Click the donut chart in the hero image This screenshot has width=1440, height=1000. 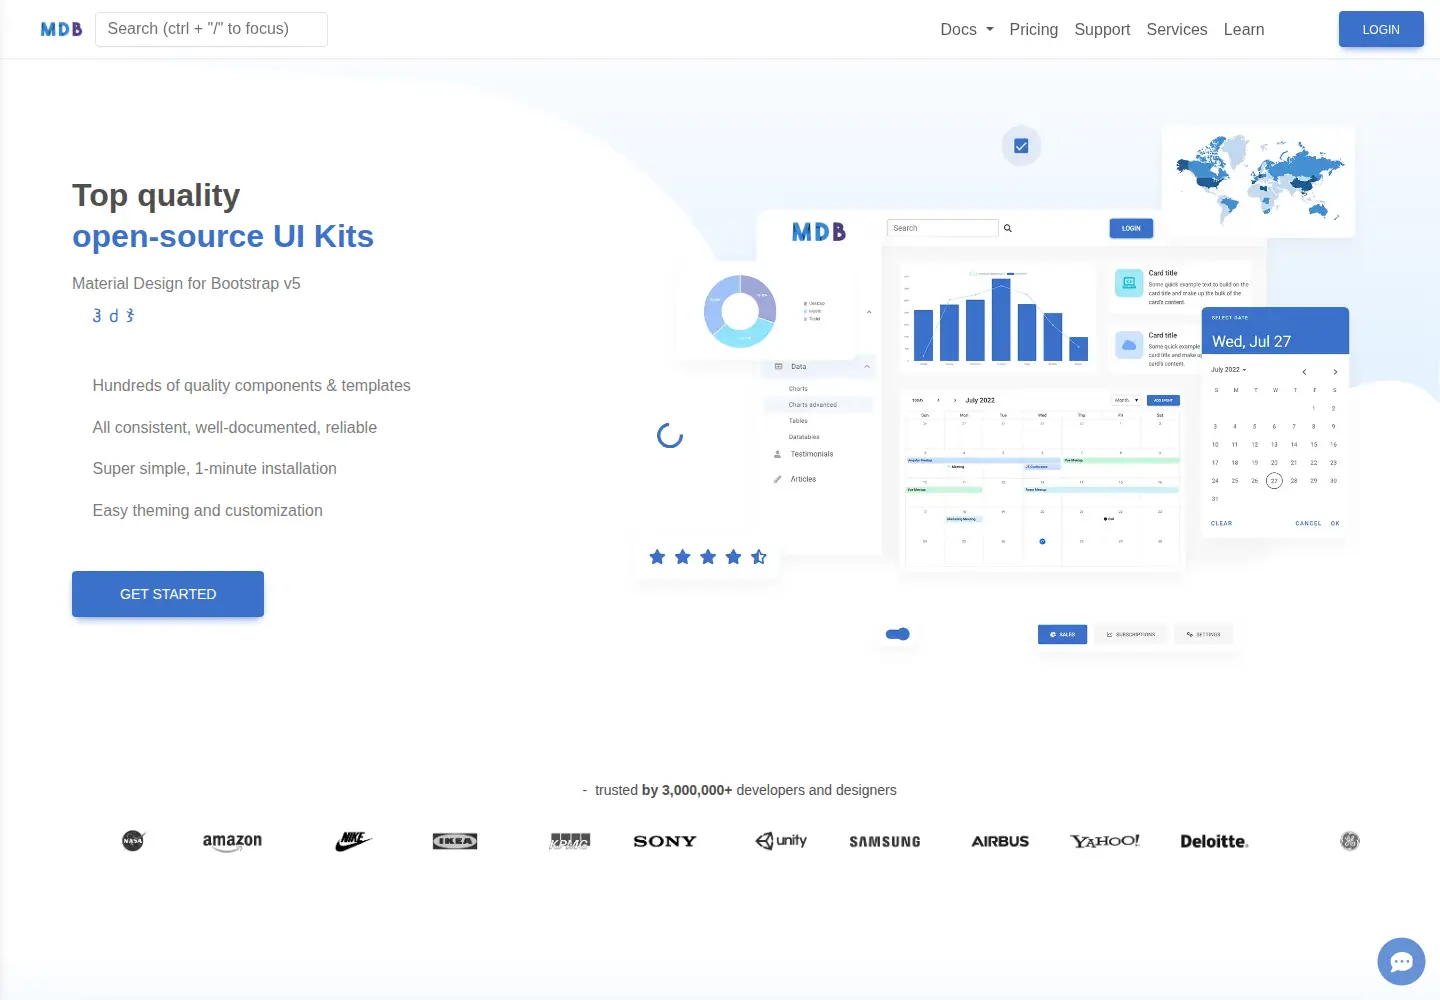pyautogui.click(x=740, y=312)
